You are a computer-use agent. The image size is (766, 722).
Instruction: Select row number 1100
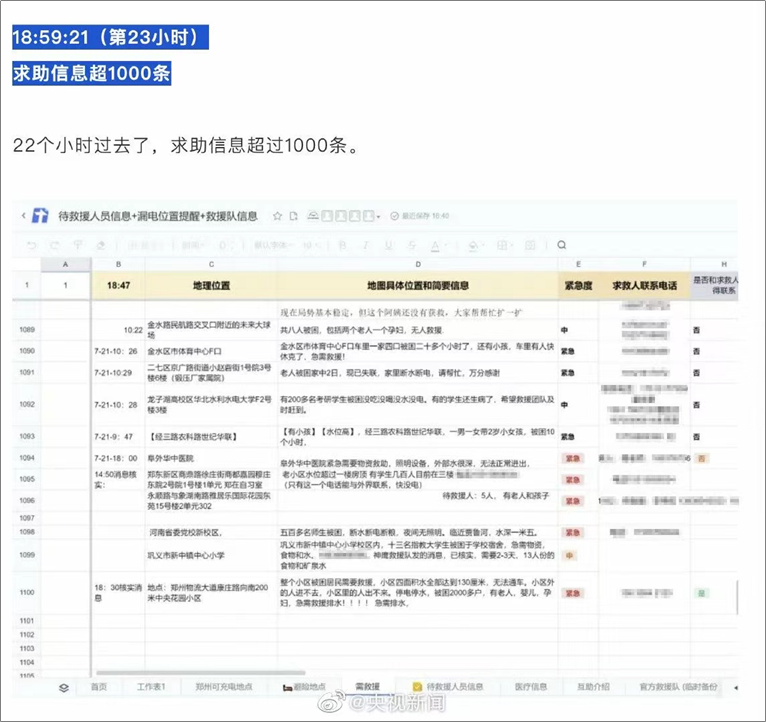(x=27, y=593)
